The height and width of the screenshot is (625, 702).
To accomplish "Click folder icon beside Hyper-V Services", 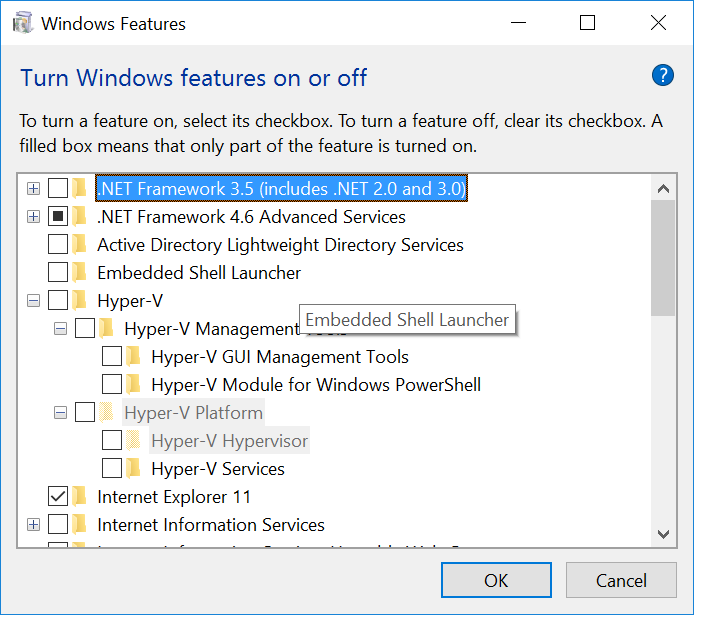I will (133, 469).
